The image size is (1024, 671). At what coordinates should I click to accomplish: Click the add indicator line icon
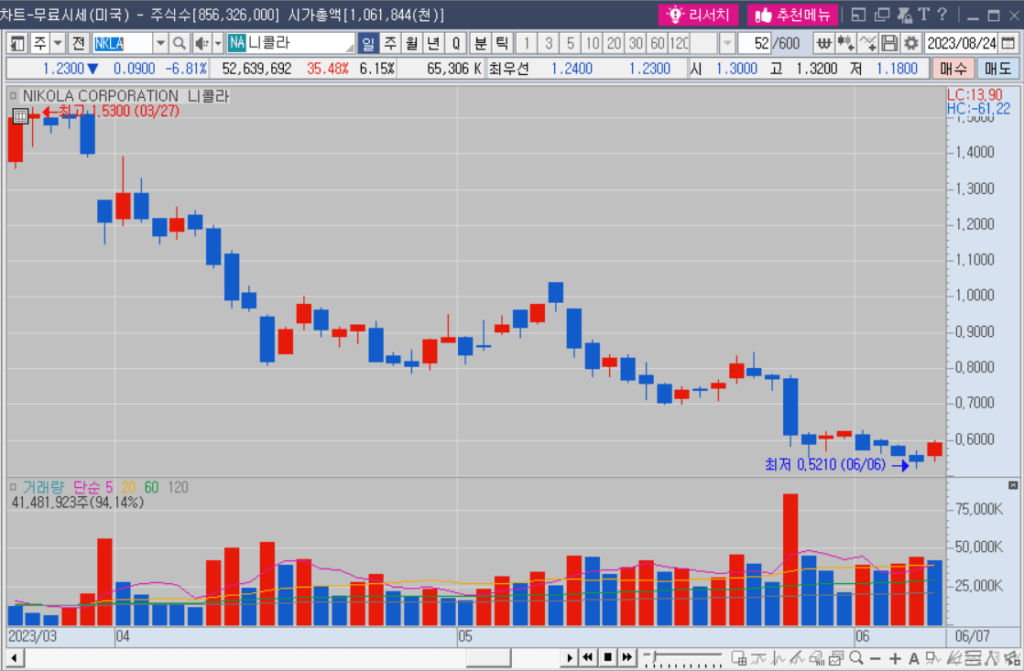(868, 43)
